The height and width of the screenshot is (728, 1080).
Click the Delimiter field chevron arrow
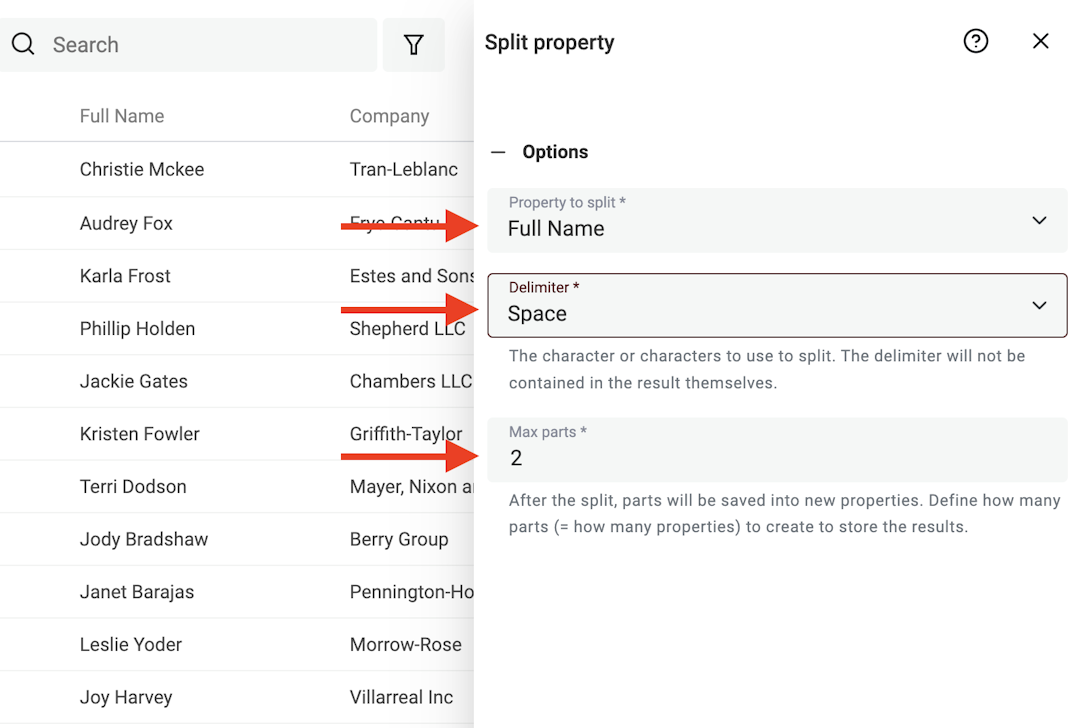click(1039, 305)
